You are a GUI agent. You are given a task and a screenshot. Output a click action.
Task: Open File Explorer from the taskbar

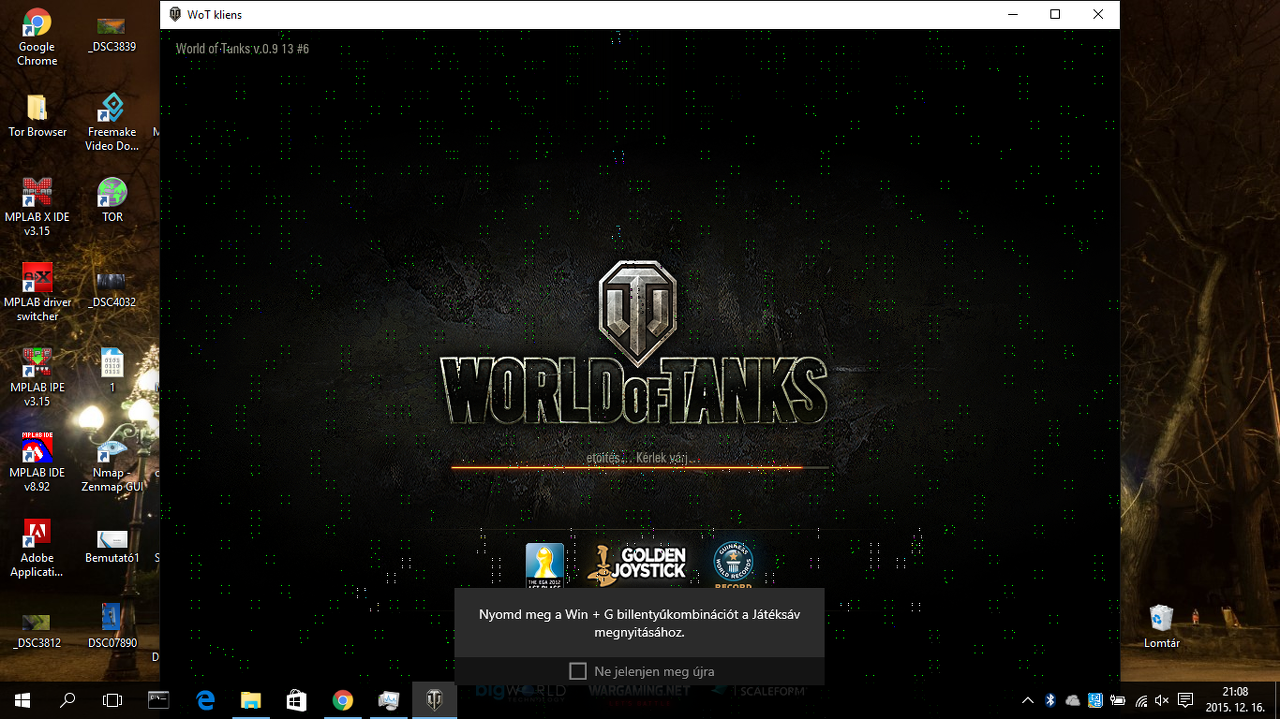click(251, 700)
